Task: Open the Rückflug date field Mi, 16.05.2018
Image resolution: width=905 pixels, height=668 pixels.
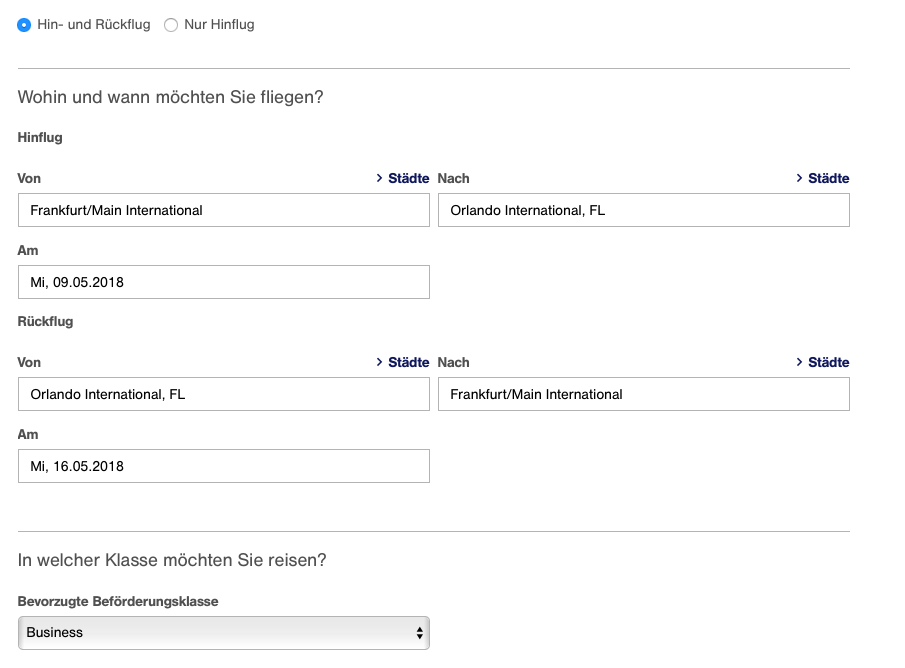Action: pos(224,466)
